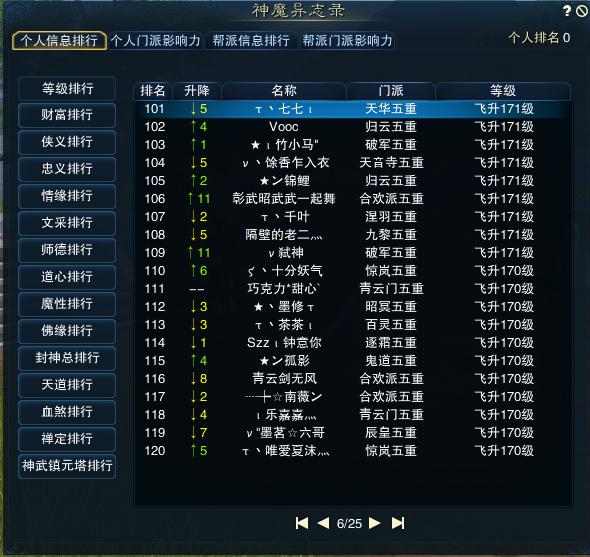Open the help question mark icon
Screen dimensions: 590x557
[x=567, y=11]
